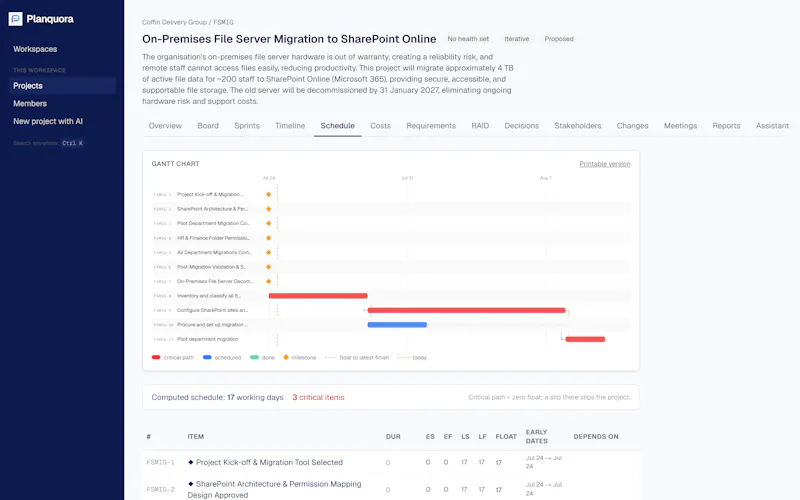Click the DEPENDS ON column header

[595, 437]
